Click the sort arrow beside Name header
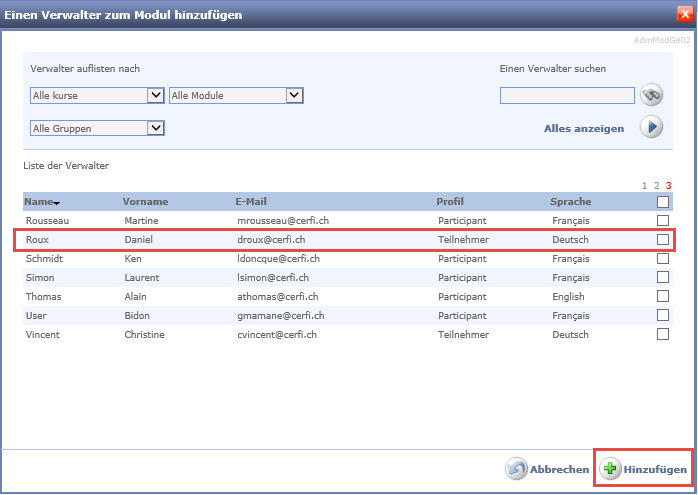 pyautogui.click(x=57, y=204)
